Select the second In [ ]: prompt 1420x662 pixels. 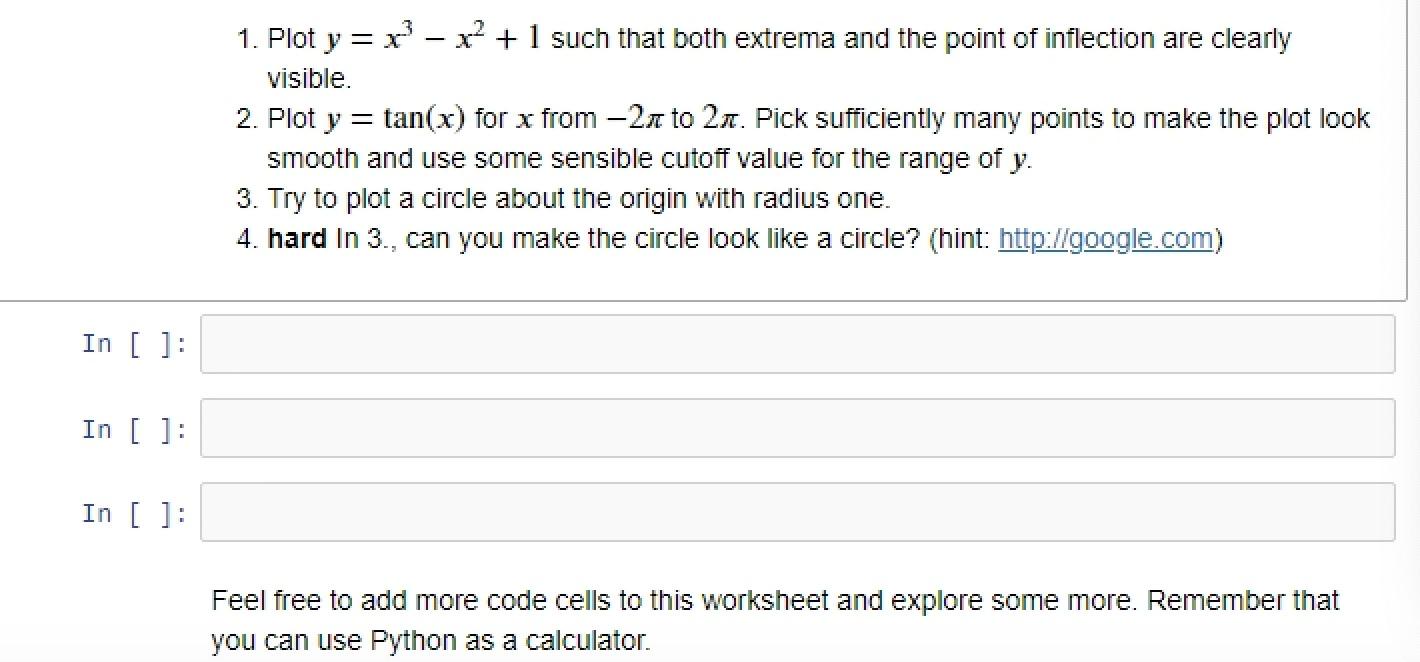tap(133, 428)
